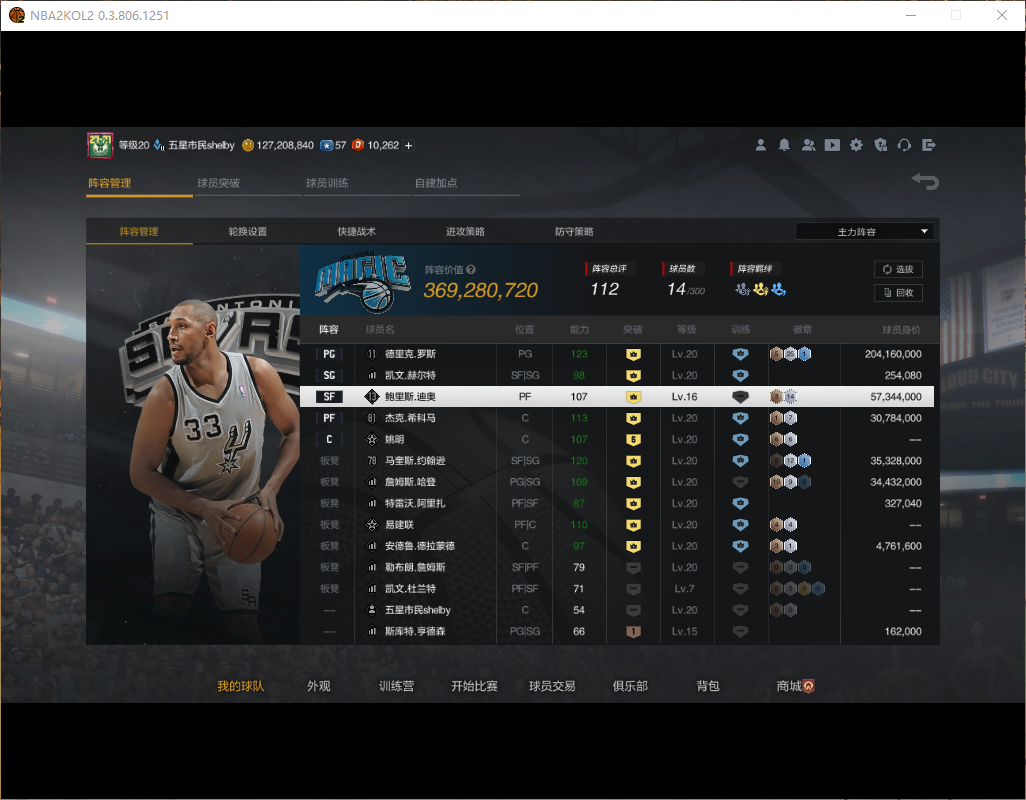This screenshot has height=800, width=1026.
Task: Select player row 杰克.希科马
Action: coord(616,418)
